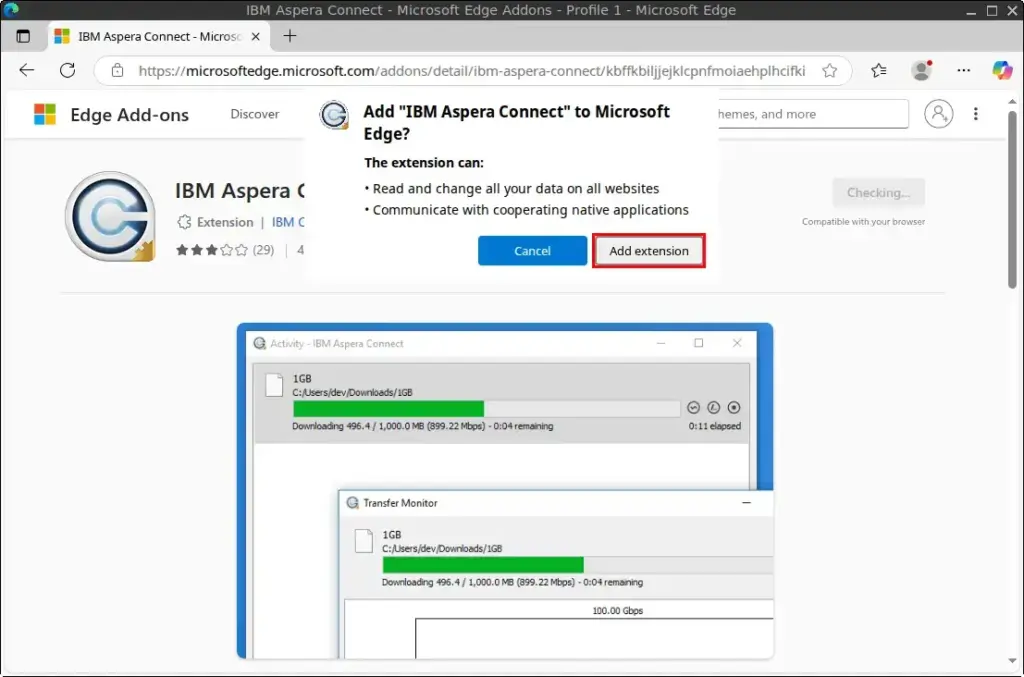
Task: View site information lock icon
Action: click(x=117, y=71)
